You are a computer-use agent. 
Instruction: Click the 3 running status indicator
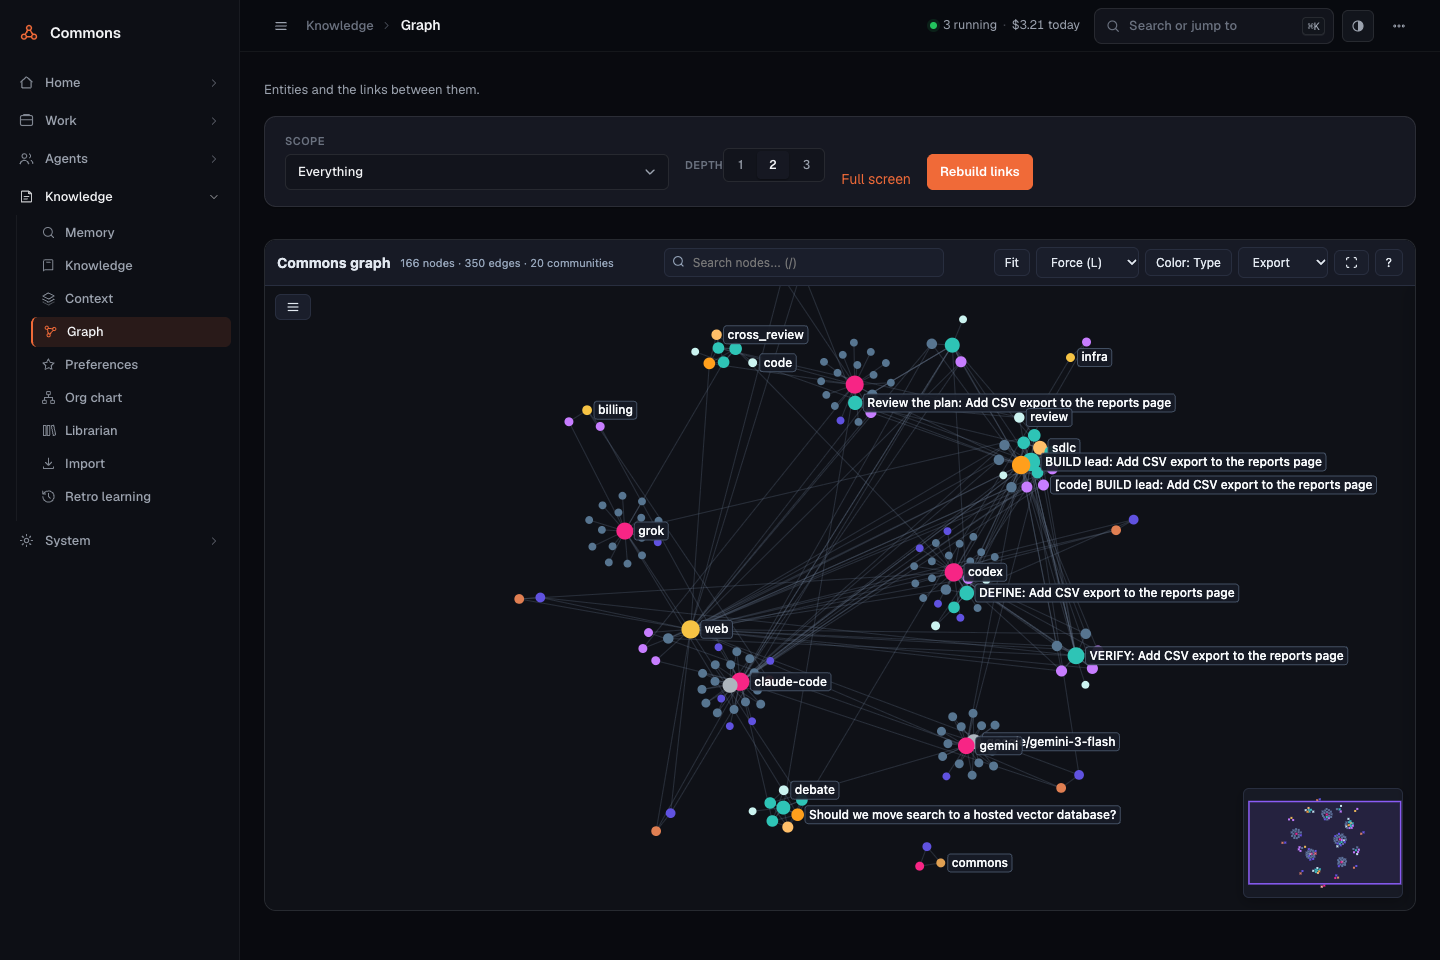click(x=963, y=25)
